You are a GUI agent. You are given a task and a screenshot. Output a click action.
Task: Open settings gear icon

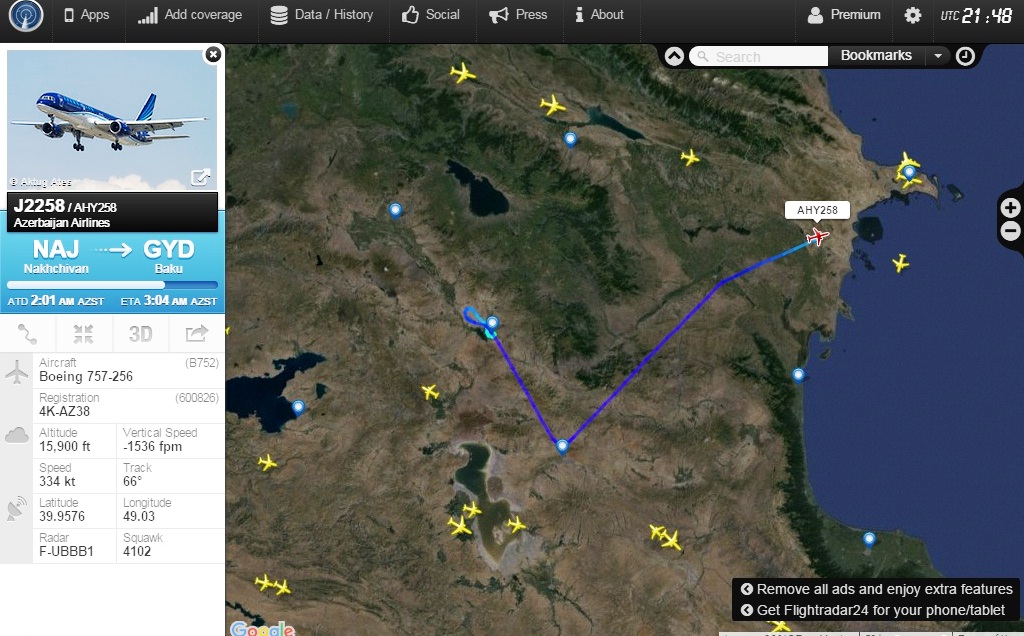click(912, 16)
